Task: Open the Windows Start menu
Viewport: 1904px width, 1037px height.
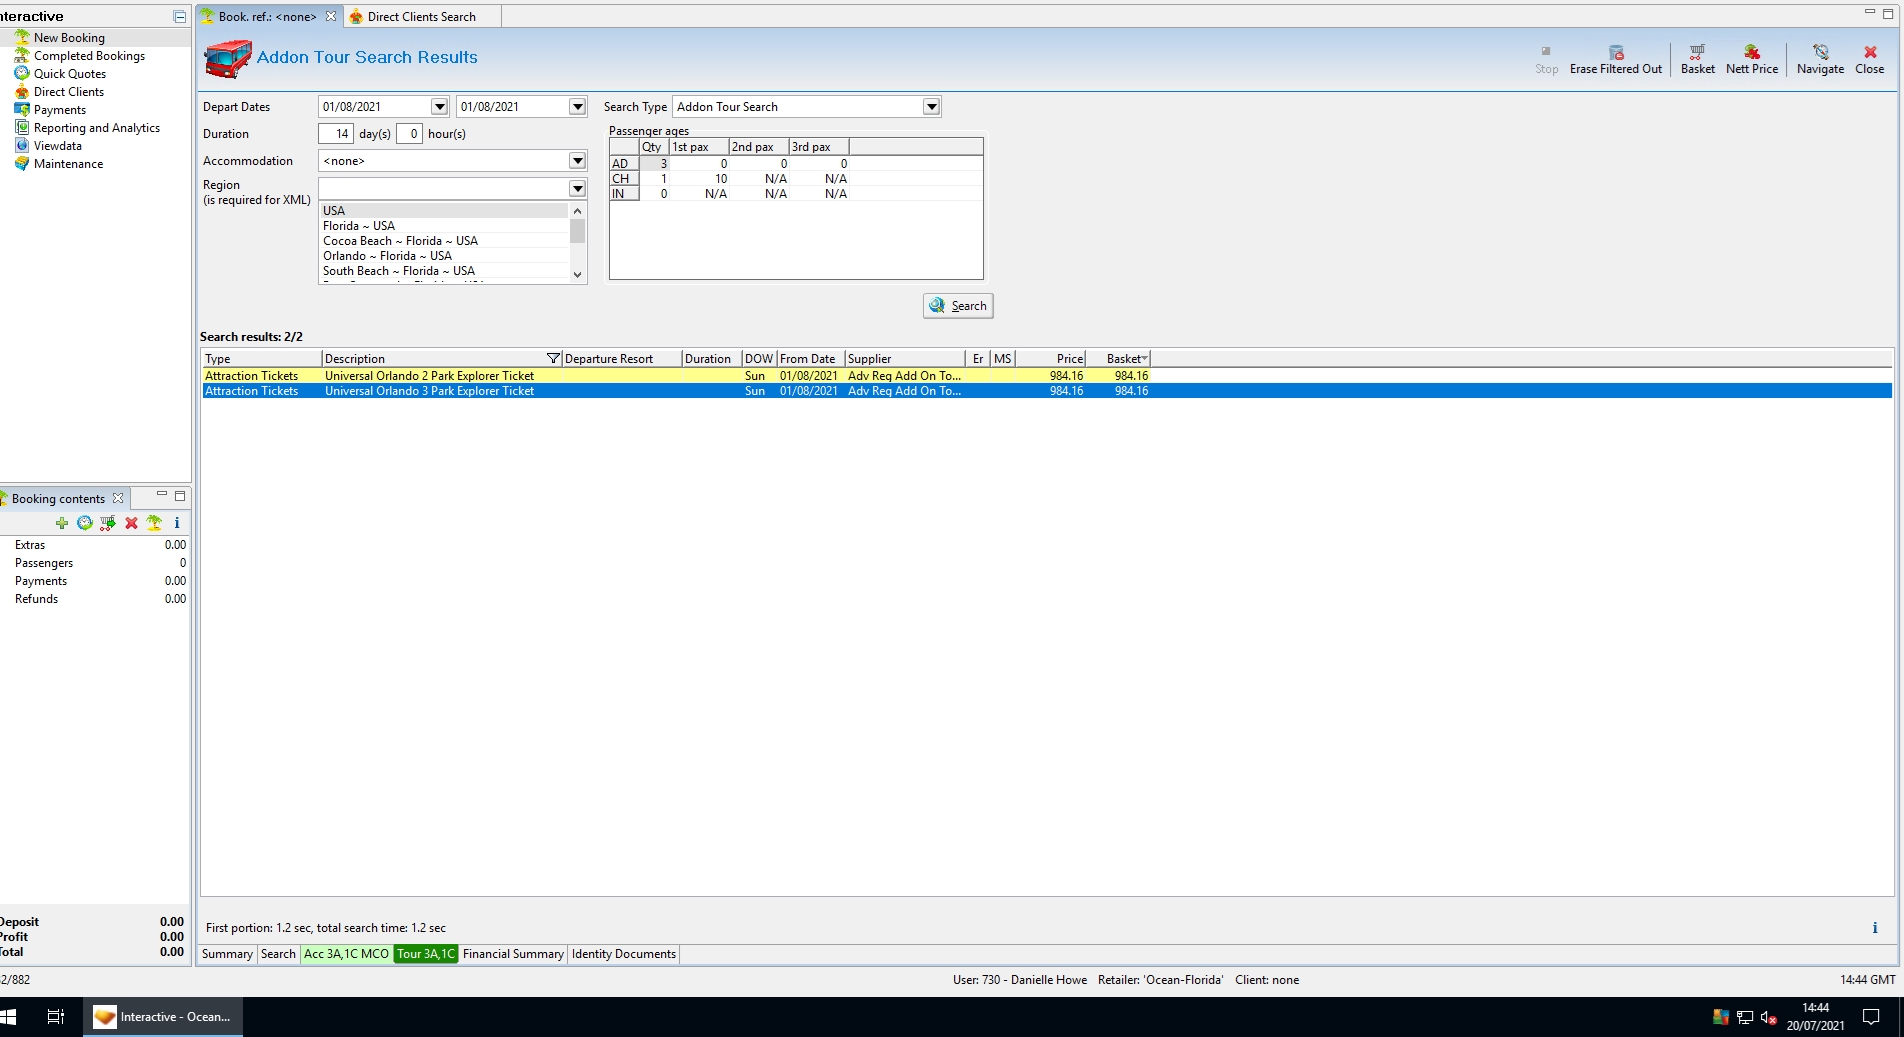Action: coord(9,1017)
